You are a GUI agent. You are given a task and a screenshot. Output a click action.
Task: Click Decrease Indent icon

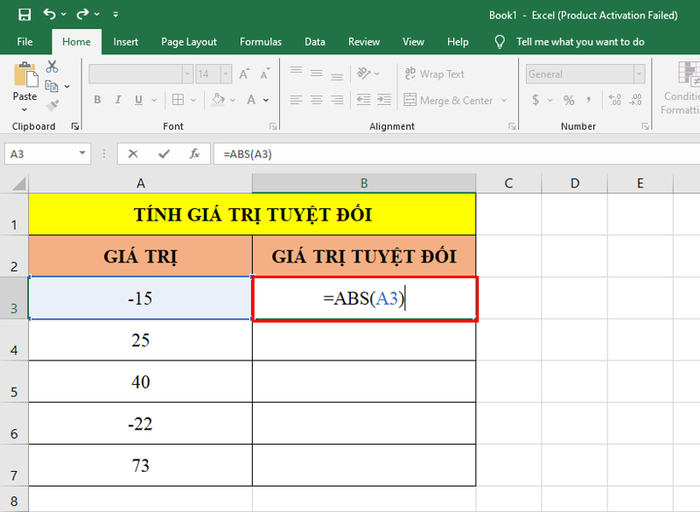(363, 99)
